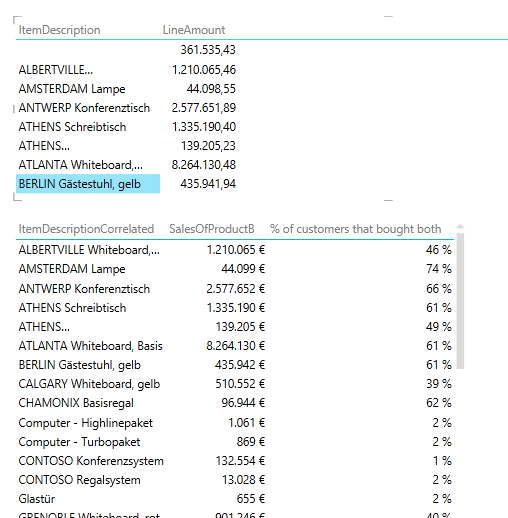Select CHAMONIX Basisregal row
This screenshot has height=518, width=508.
[235, 403]
